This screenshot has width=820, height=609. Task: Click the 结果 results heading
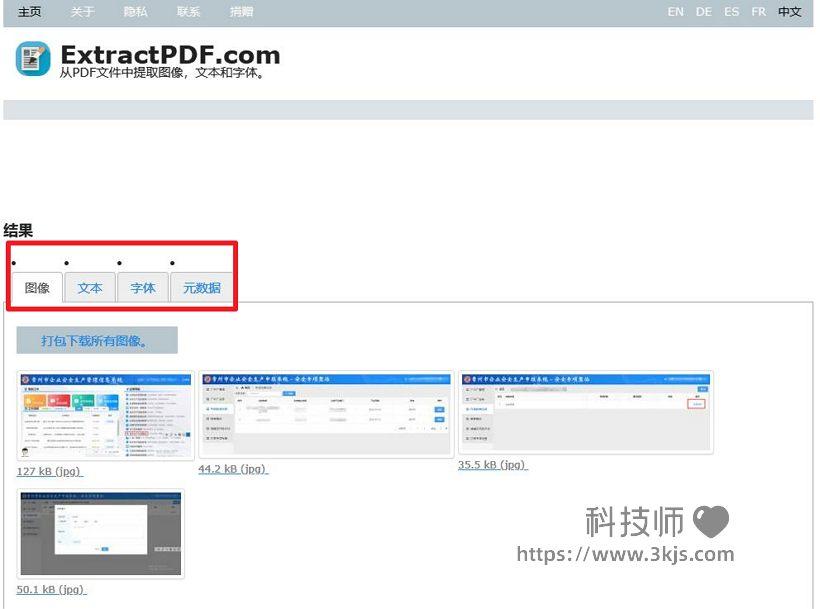[18, 230]
